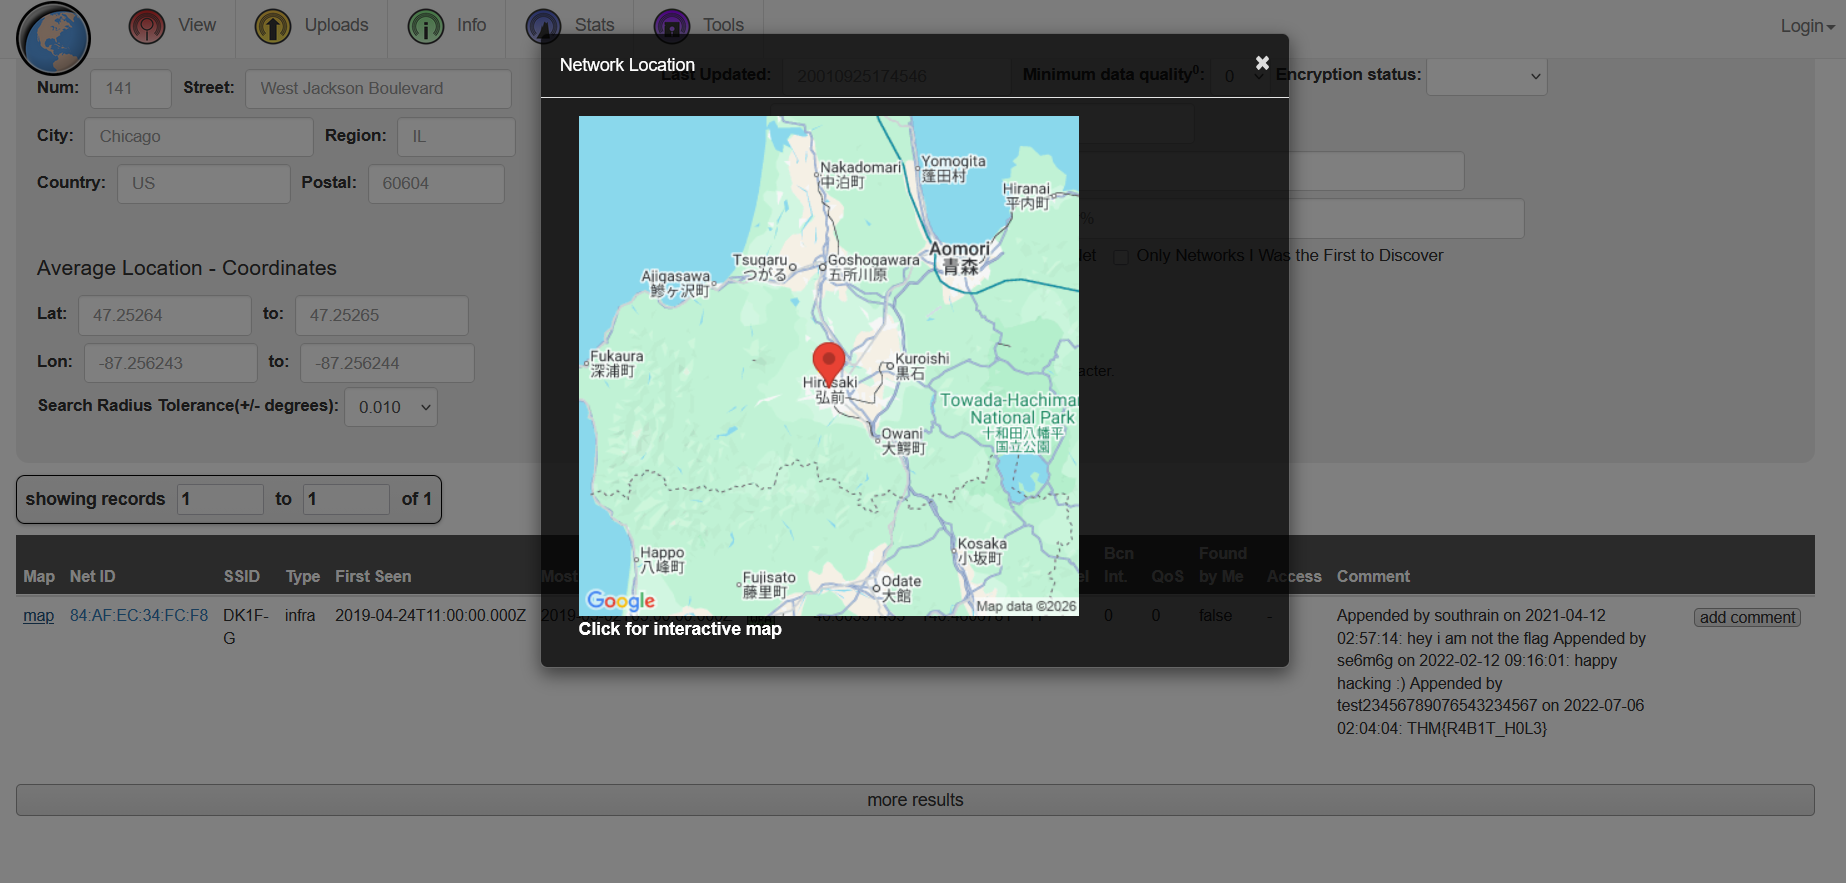Viewport: 1846px width, 883px height.
Task: Click the more results button
Action: 915,800
